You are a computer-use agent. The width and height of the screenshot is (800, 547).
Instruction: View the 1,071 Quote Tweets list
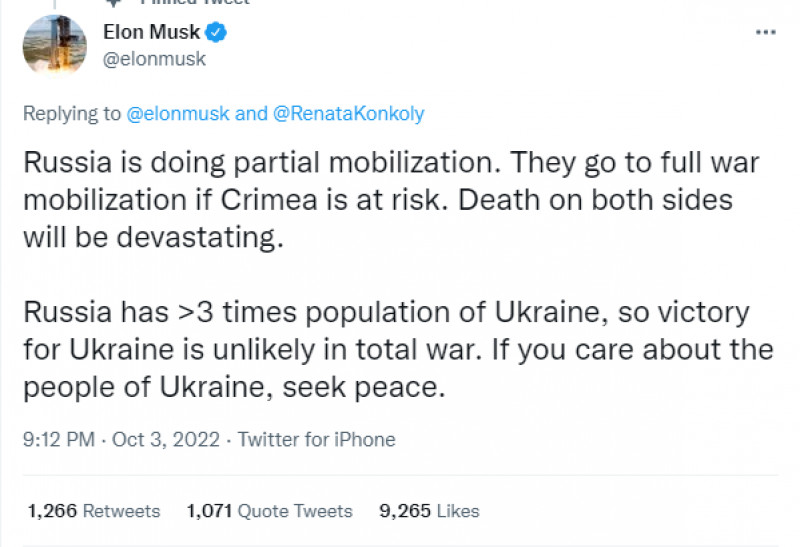(x=269, y=511)
